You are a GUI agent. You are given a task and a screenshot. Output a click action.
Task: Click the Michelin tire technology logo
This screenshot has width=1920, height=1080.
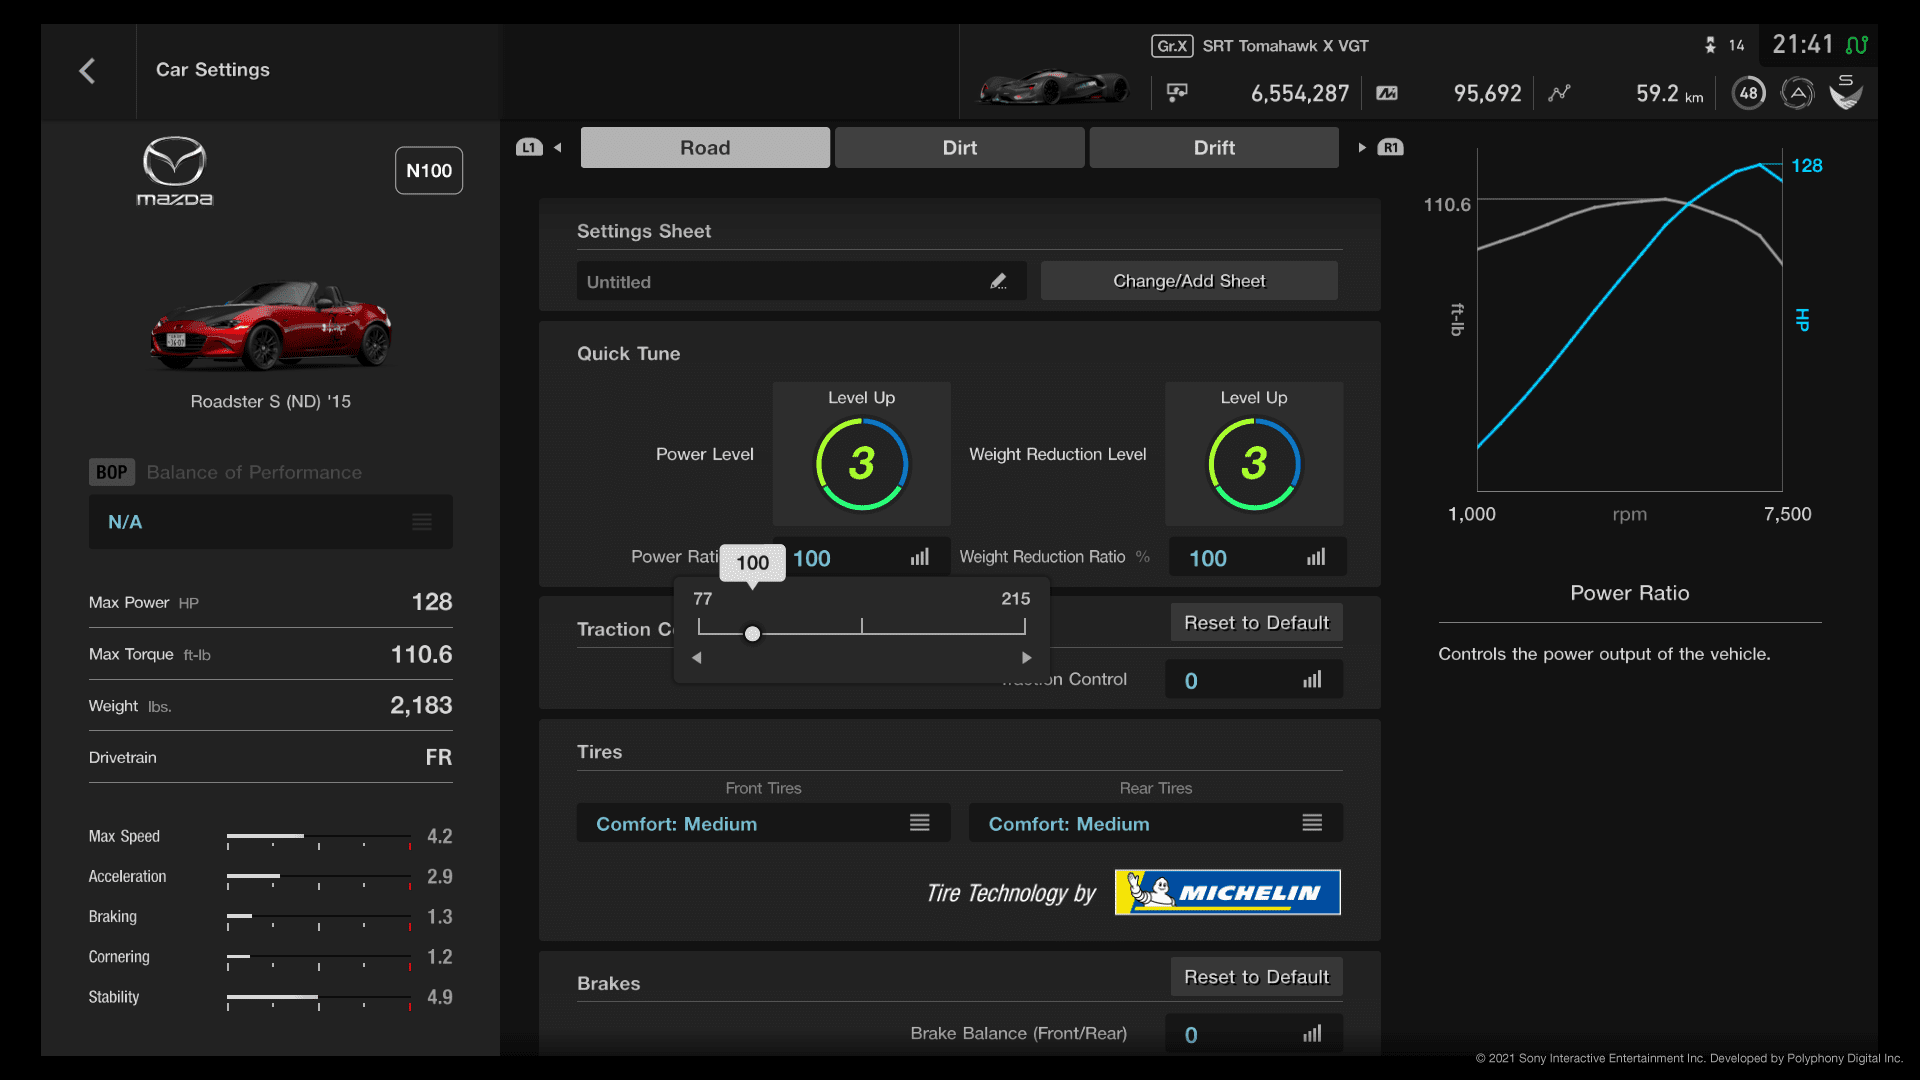click(1228, 893)
